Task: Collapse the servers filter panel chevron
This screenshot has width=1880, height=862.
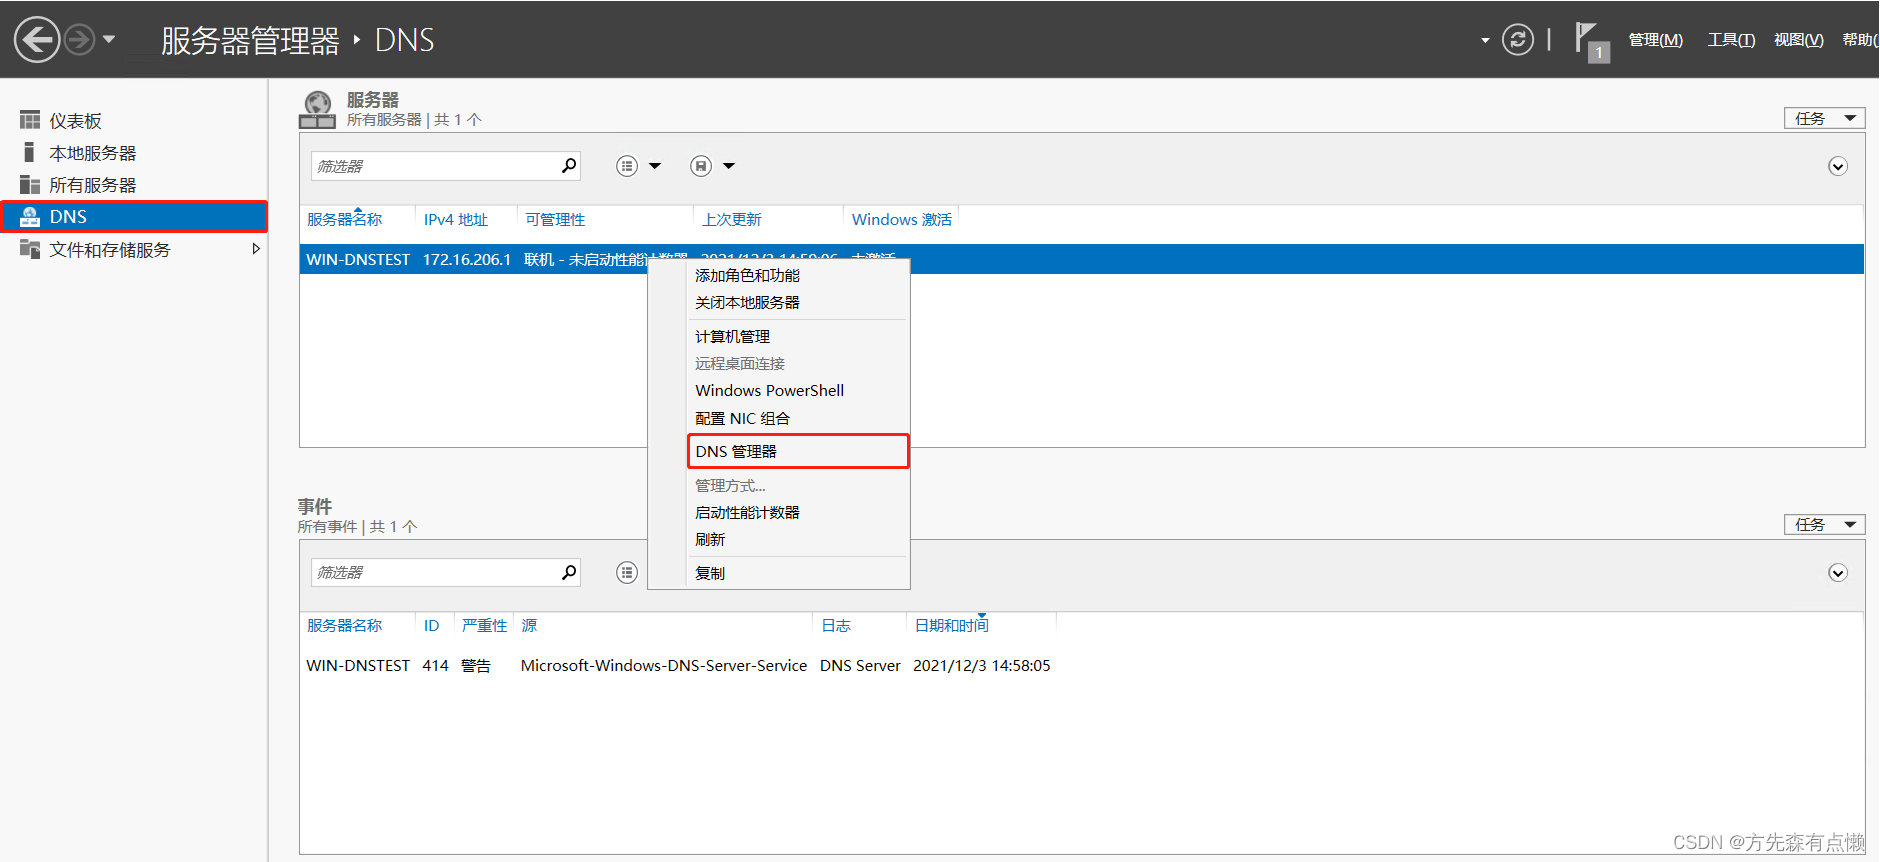Action: pos(1838,166)
